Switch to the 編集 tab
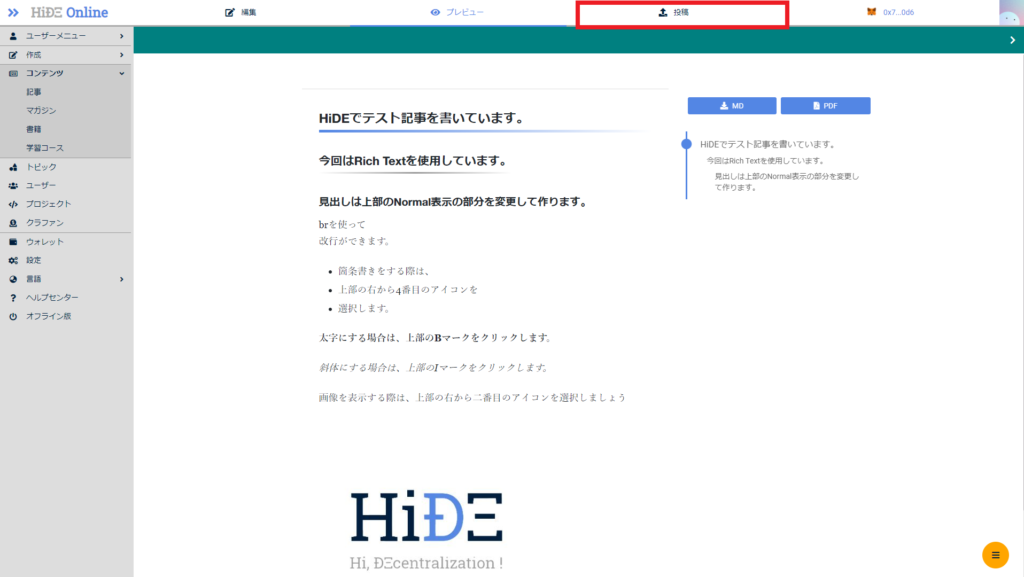Image resolution: width=1024 pixels, height=577 pixels. pos(241,12)
